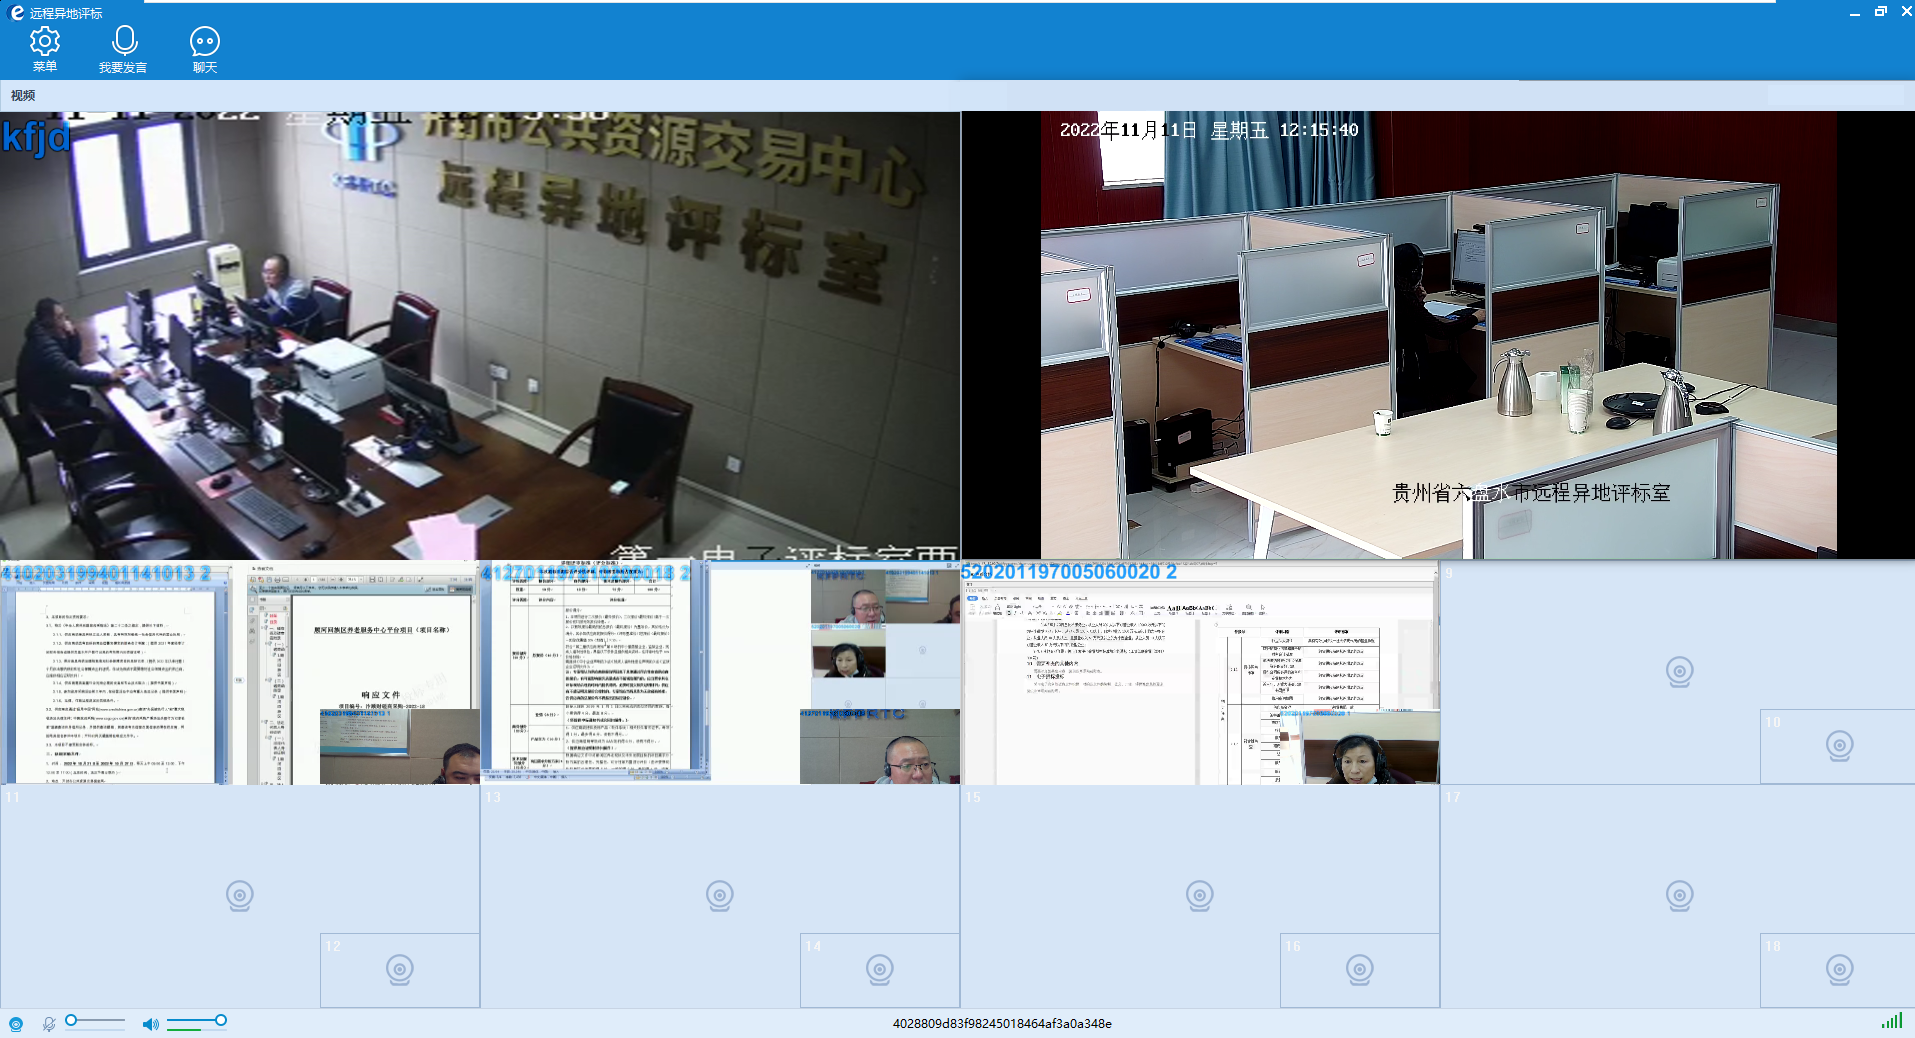Click the 远程异地评标 app logo icon
Screen dimensions: 1915x1038
(16, 12)
